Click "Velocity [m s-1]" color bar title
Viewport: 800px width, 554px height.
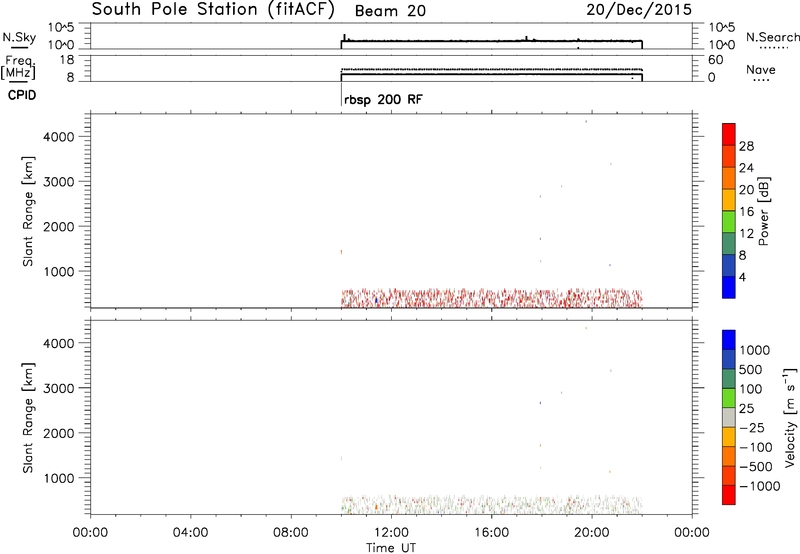tap(790, 417)
